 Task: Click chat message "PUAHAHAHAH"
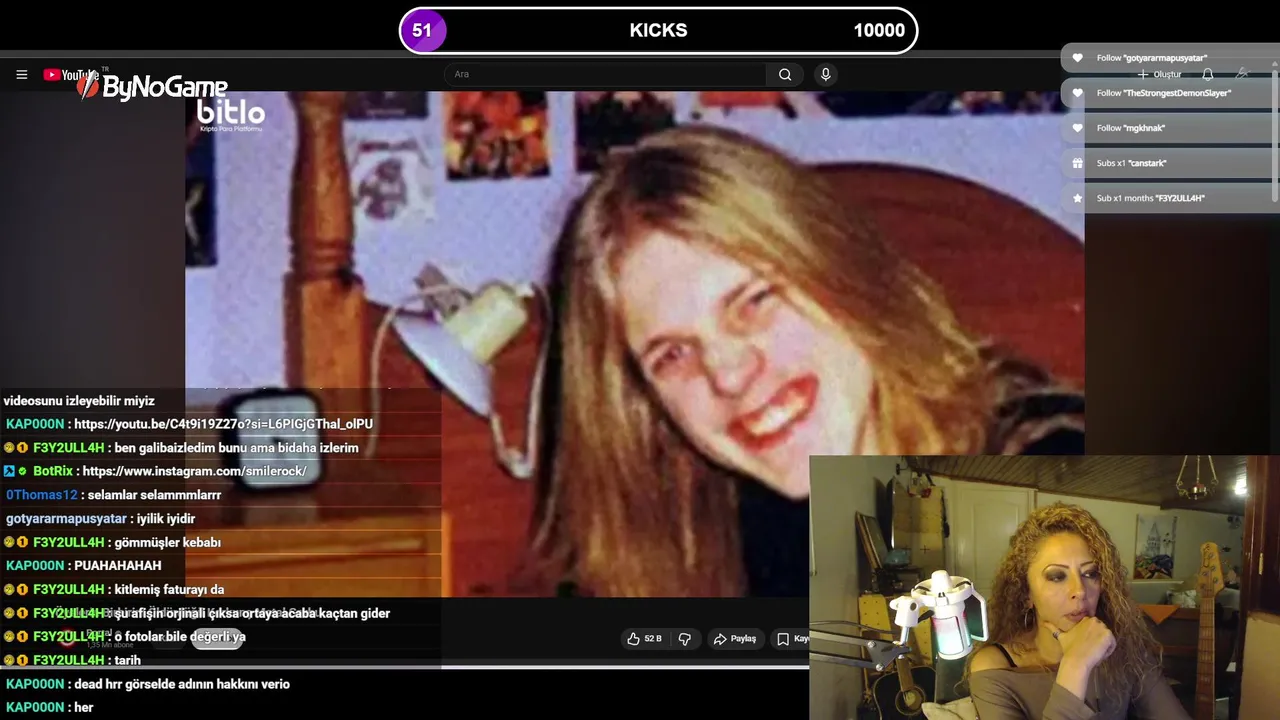117,565
